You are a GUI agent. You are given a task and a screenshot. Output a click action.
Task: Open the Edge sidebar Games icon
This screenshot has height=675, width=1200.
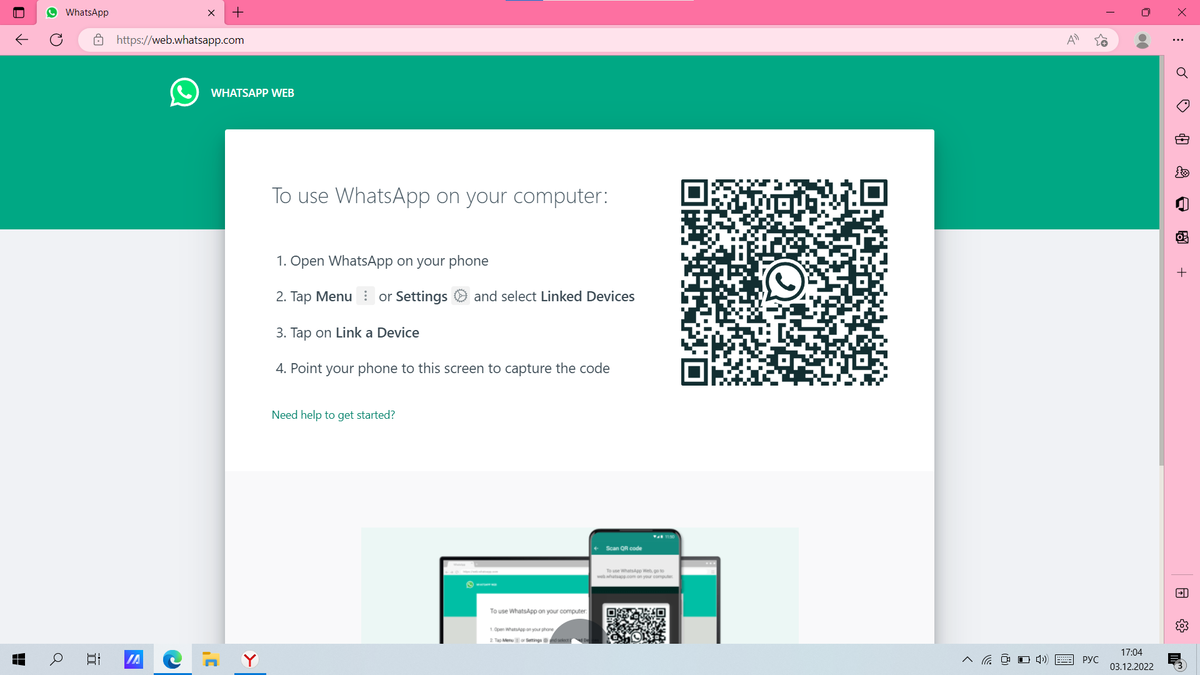pyautogui.click(x=1181, y=172)
